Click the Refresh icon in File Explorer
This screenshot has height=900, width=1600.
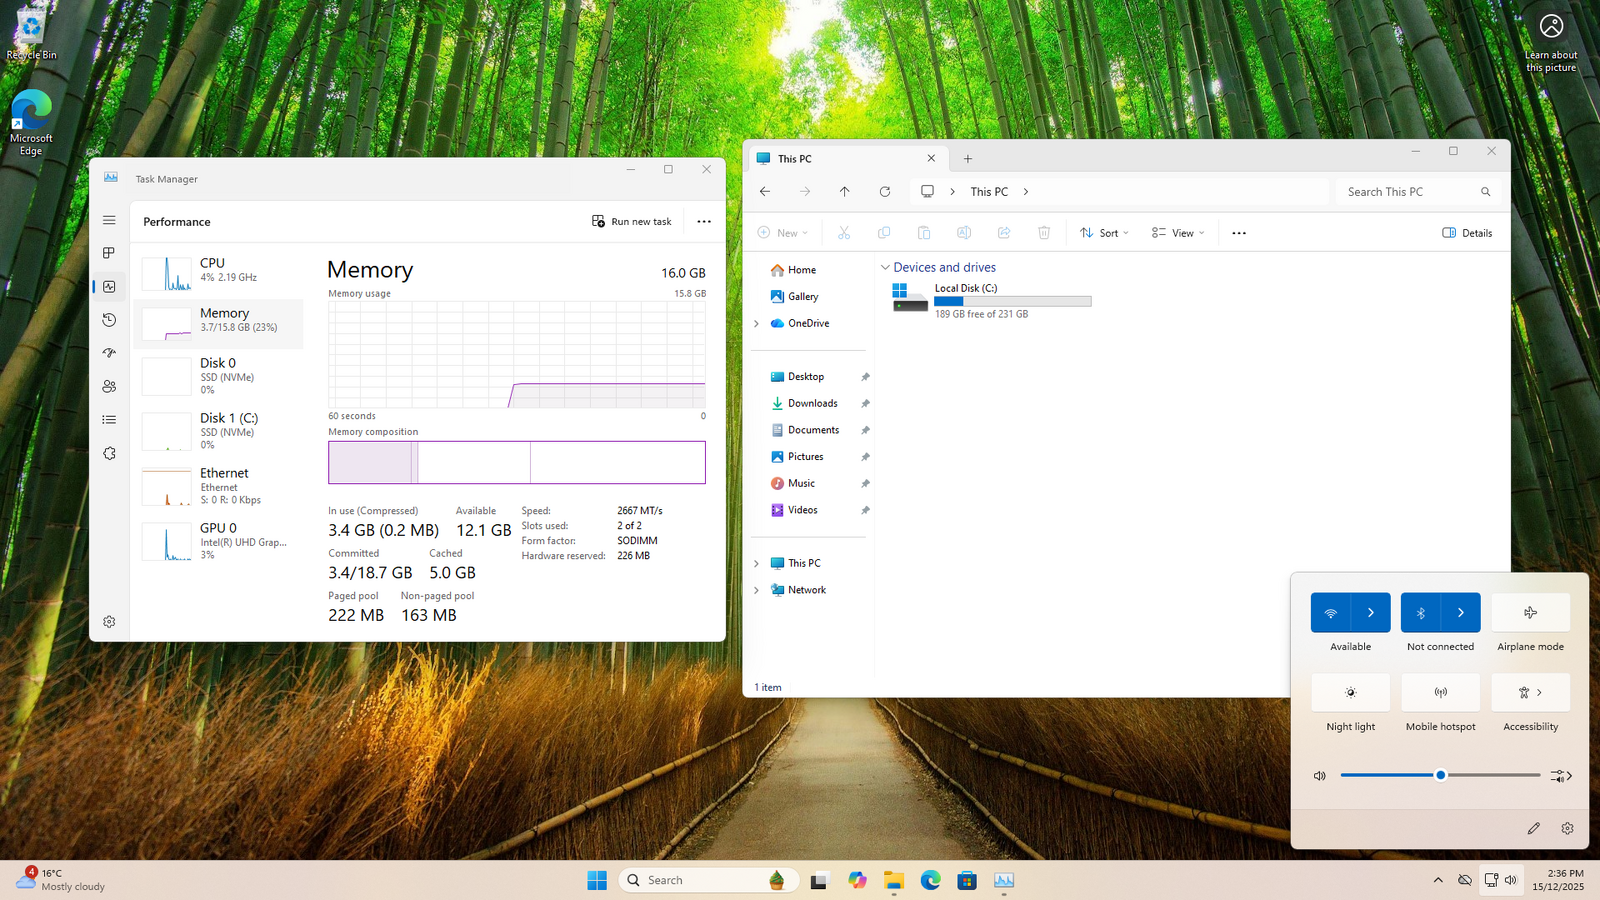(885, 192)
